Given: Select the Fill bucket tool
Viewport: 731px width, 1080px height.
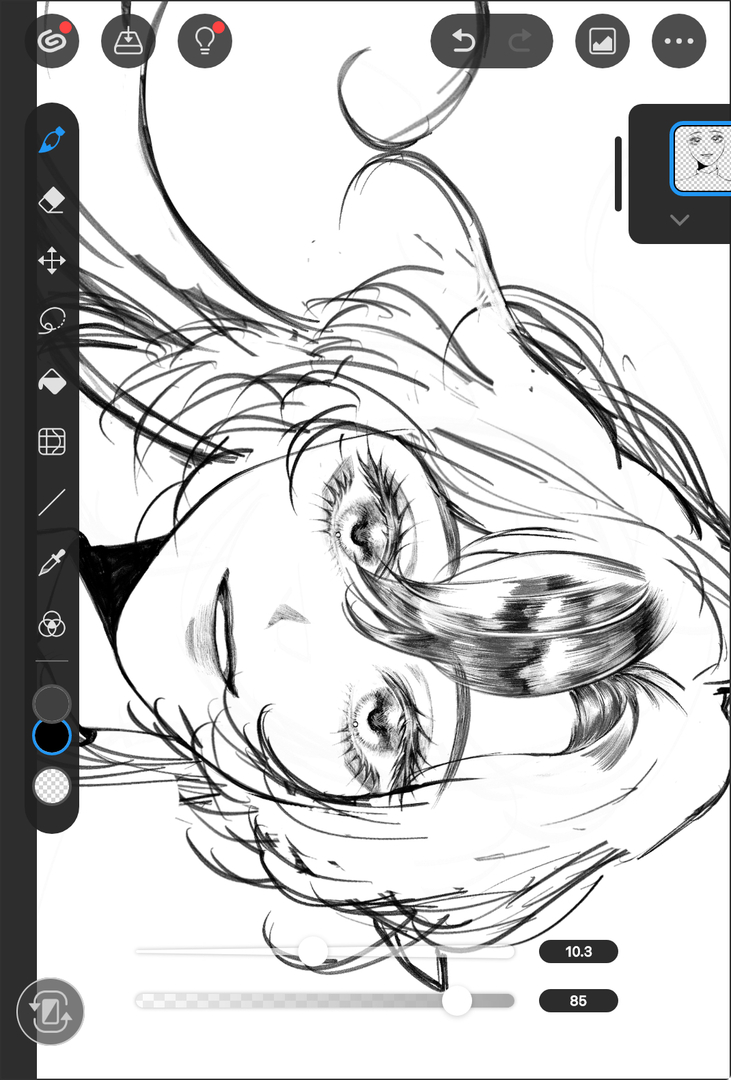Looking at the screenshot, I should click(x=52, y=381).
